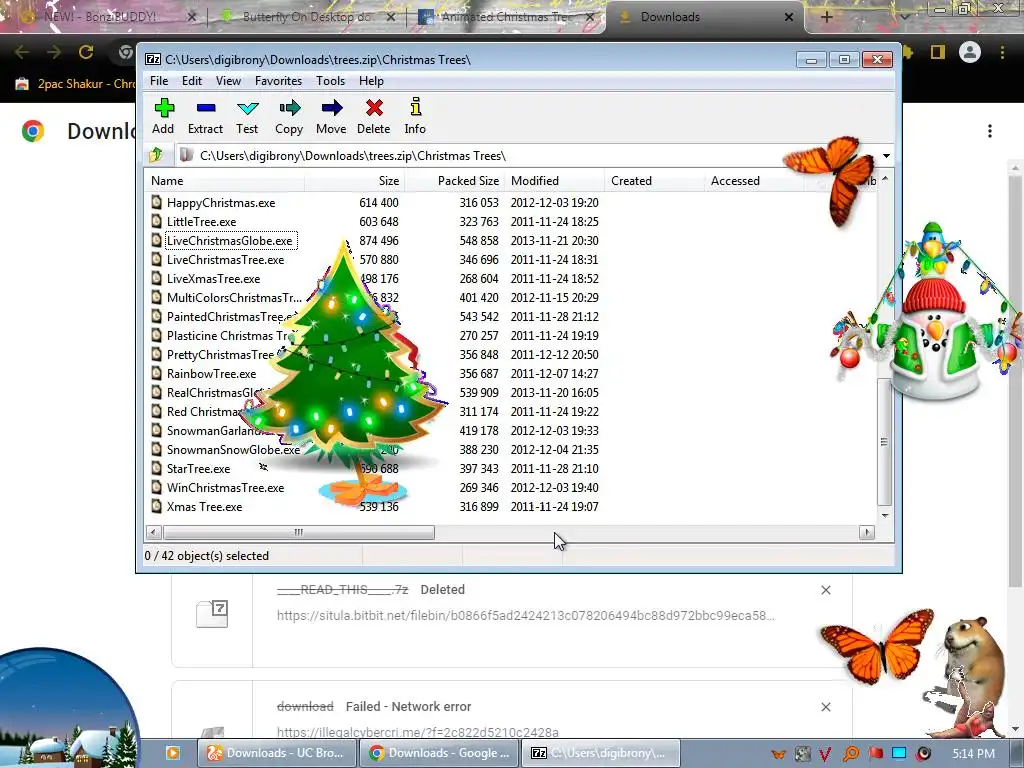Sort files by Packed Size column

click(x=455, y=181)
